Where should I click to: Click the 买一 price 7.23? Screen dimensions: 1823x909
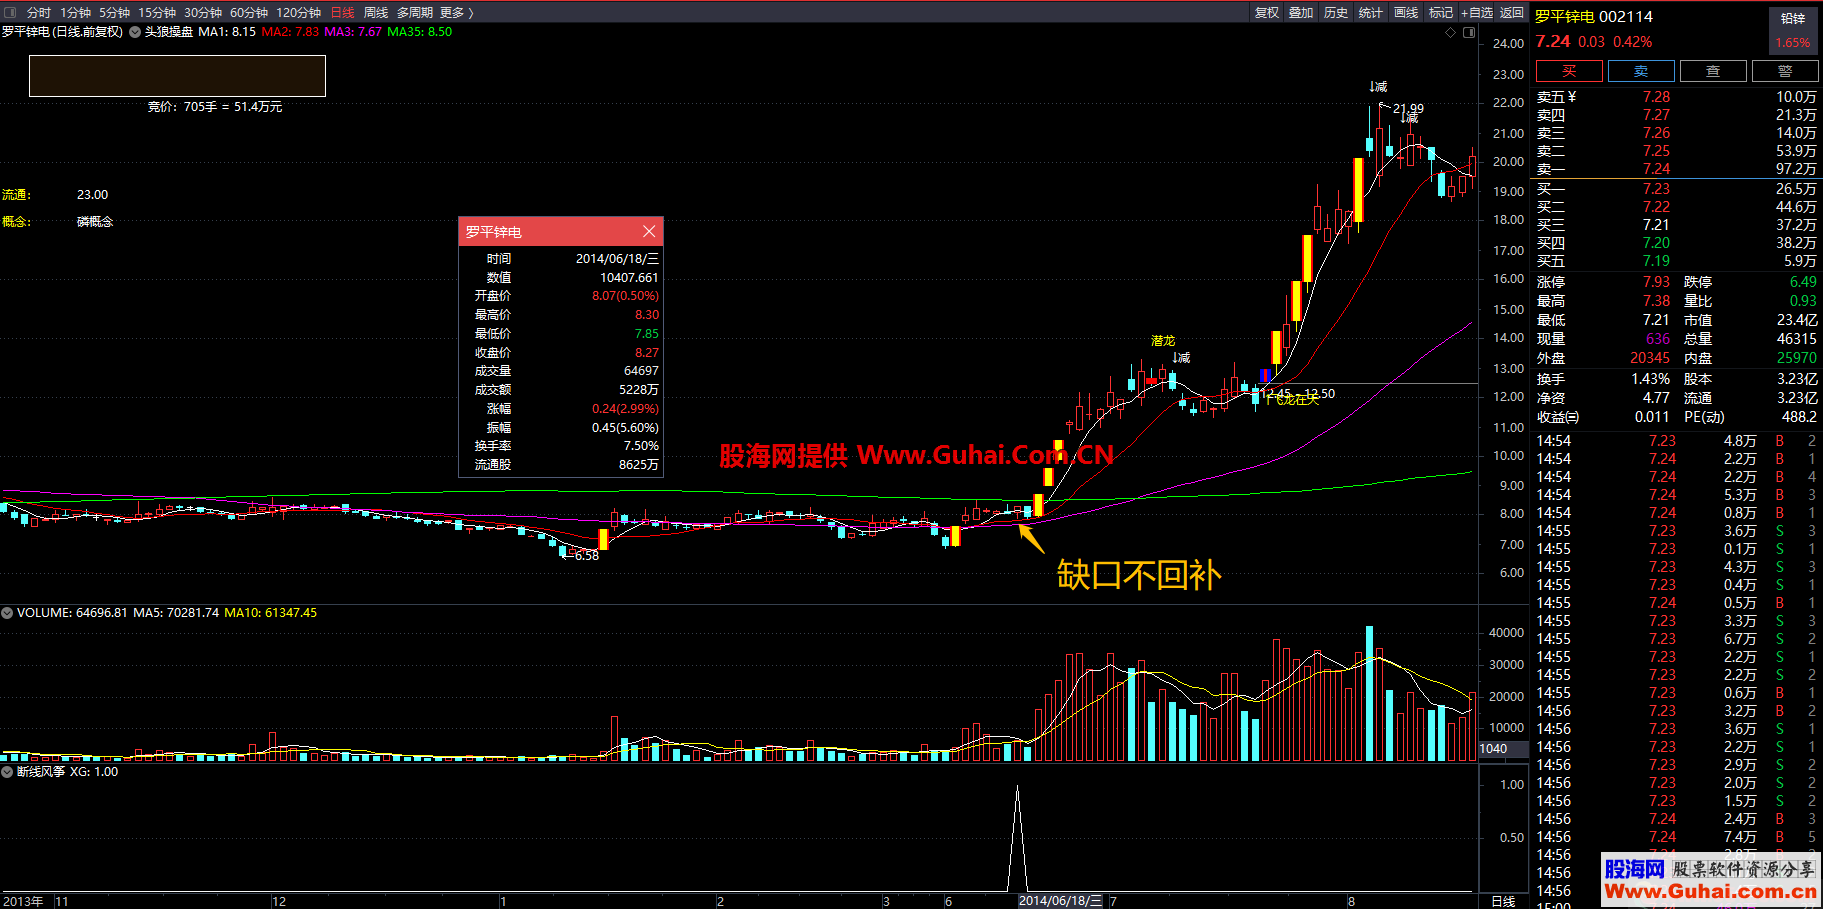click(1656, 189)
